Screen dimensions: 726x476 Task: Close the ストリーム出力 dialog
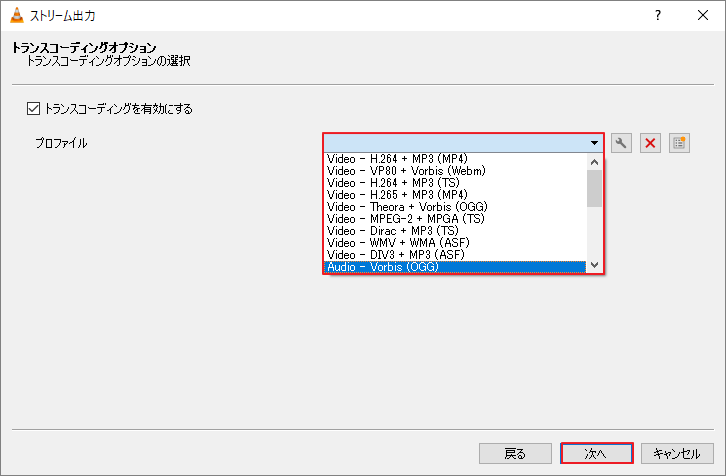click(703, 15)
